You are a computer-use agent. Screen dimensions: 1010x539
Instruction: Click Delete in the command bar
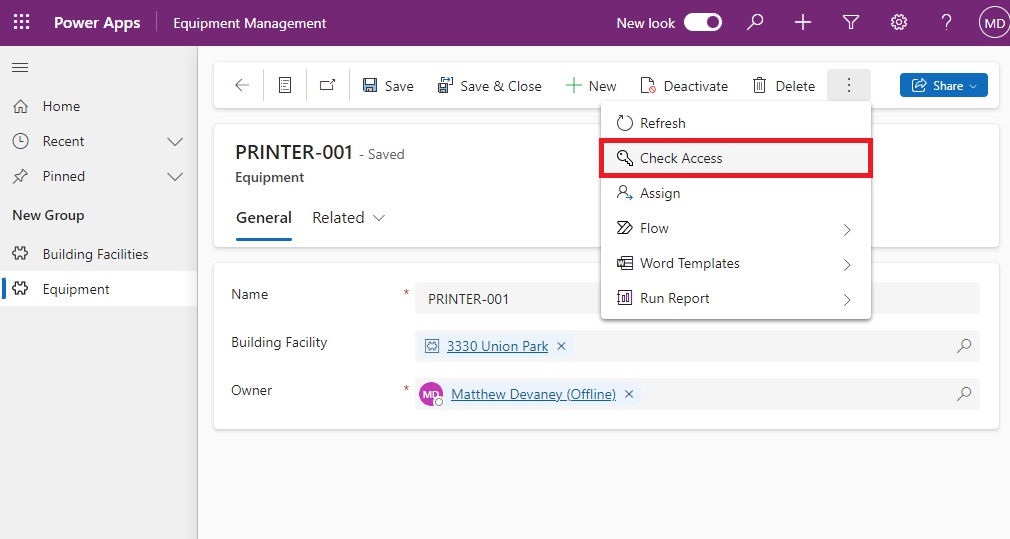point(783,86)
